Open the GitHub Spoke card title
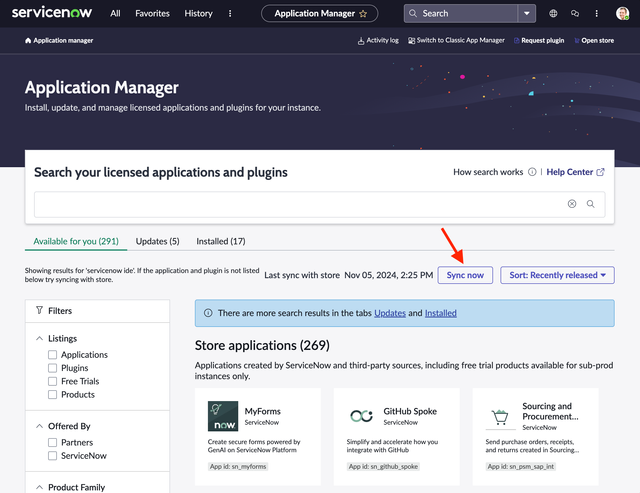Screen dimensions: 640x493 410,411
